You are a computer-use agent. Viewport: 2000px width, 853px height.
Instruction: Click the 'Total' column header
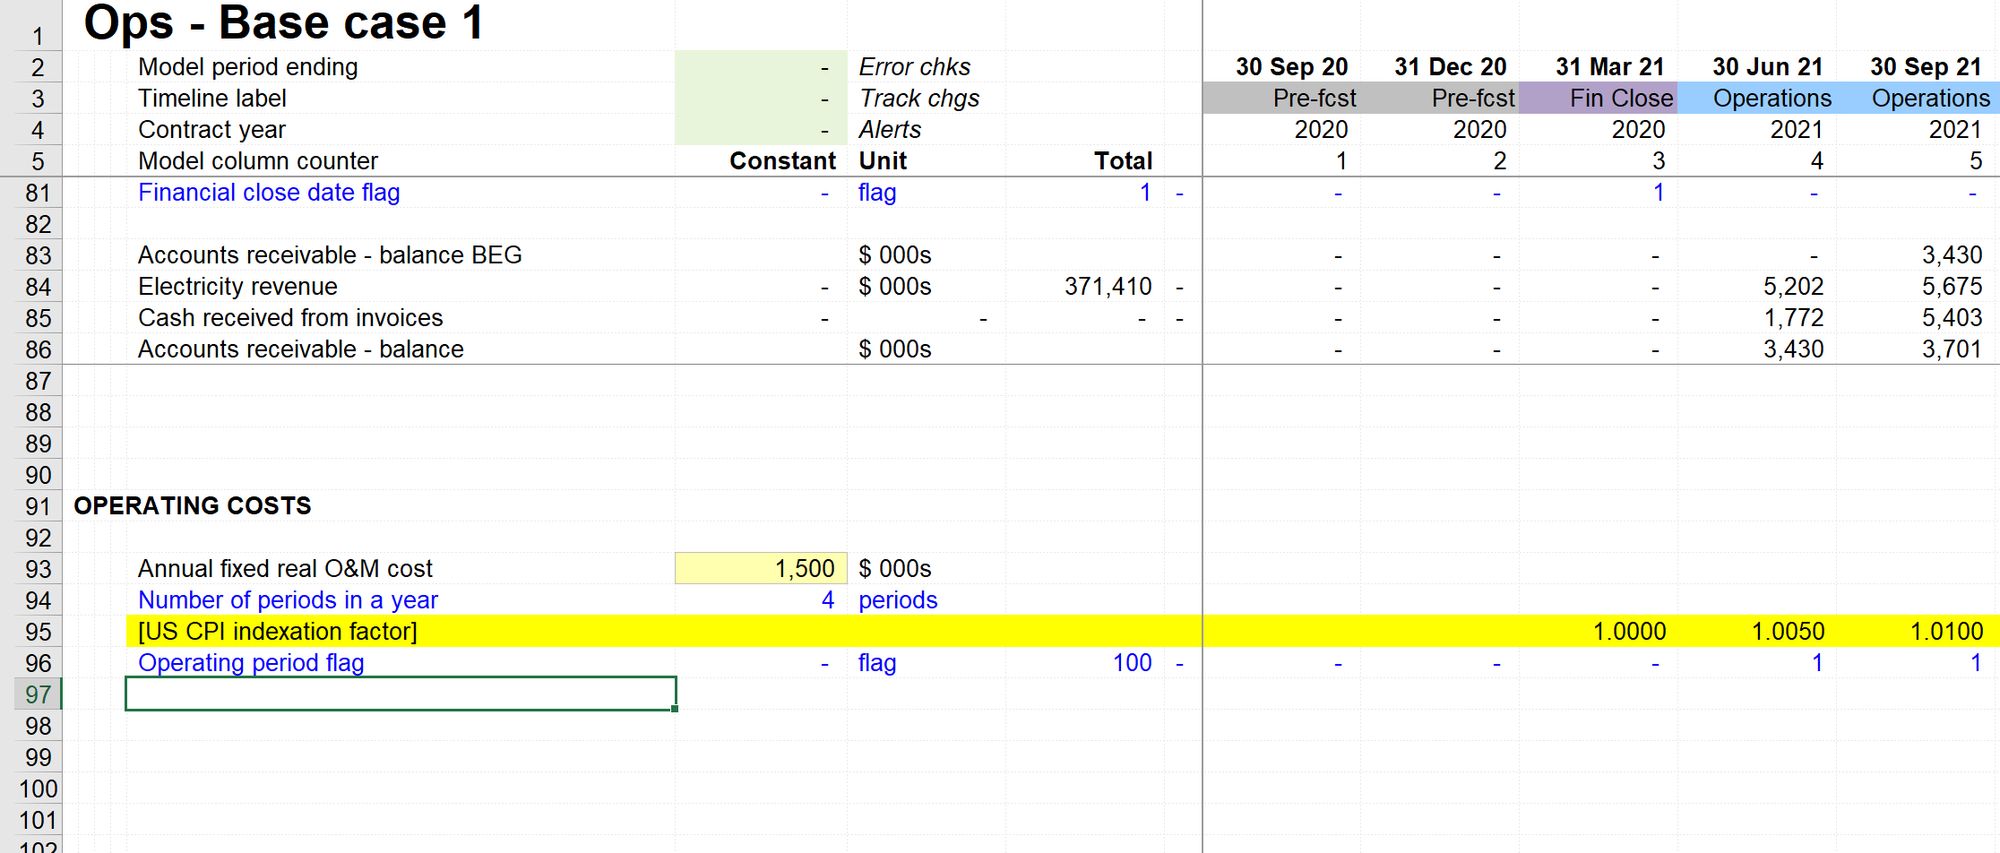tap(1123, 161)
